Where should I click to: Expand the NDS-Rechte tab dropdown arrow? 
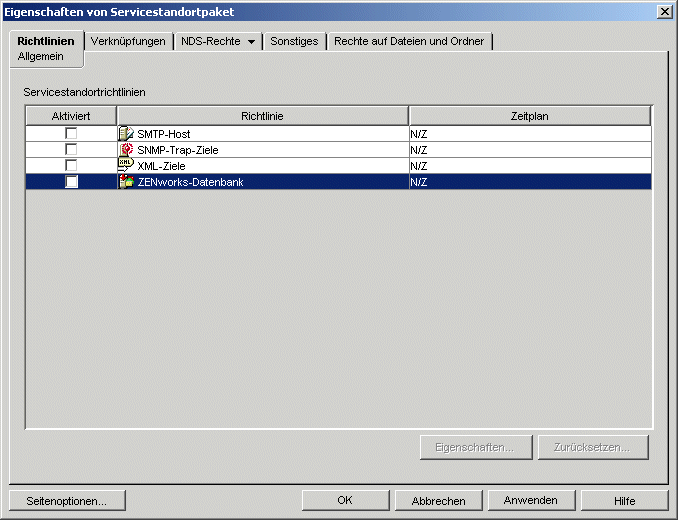251,42
